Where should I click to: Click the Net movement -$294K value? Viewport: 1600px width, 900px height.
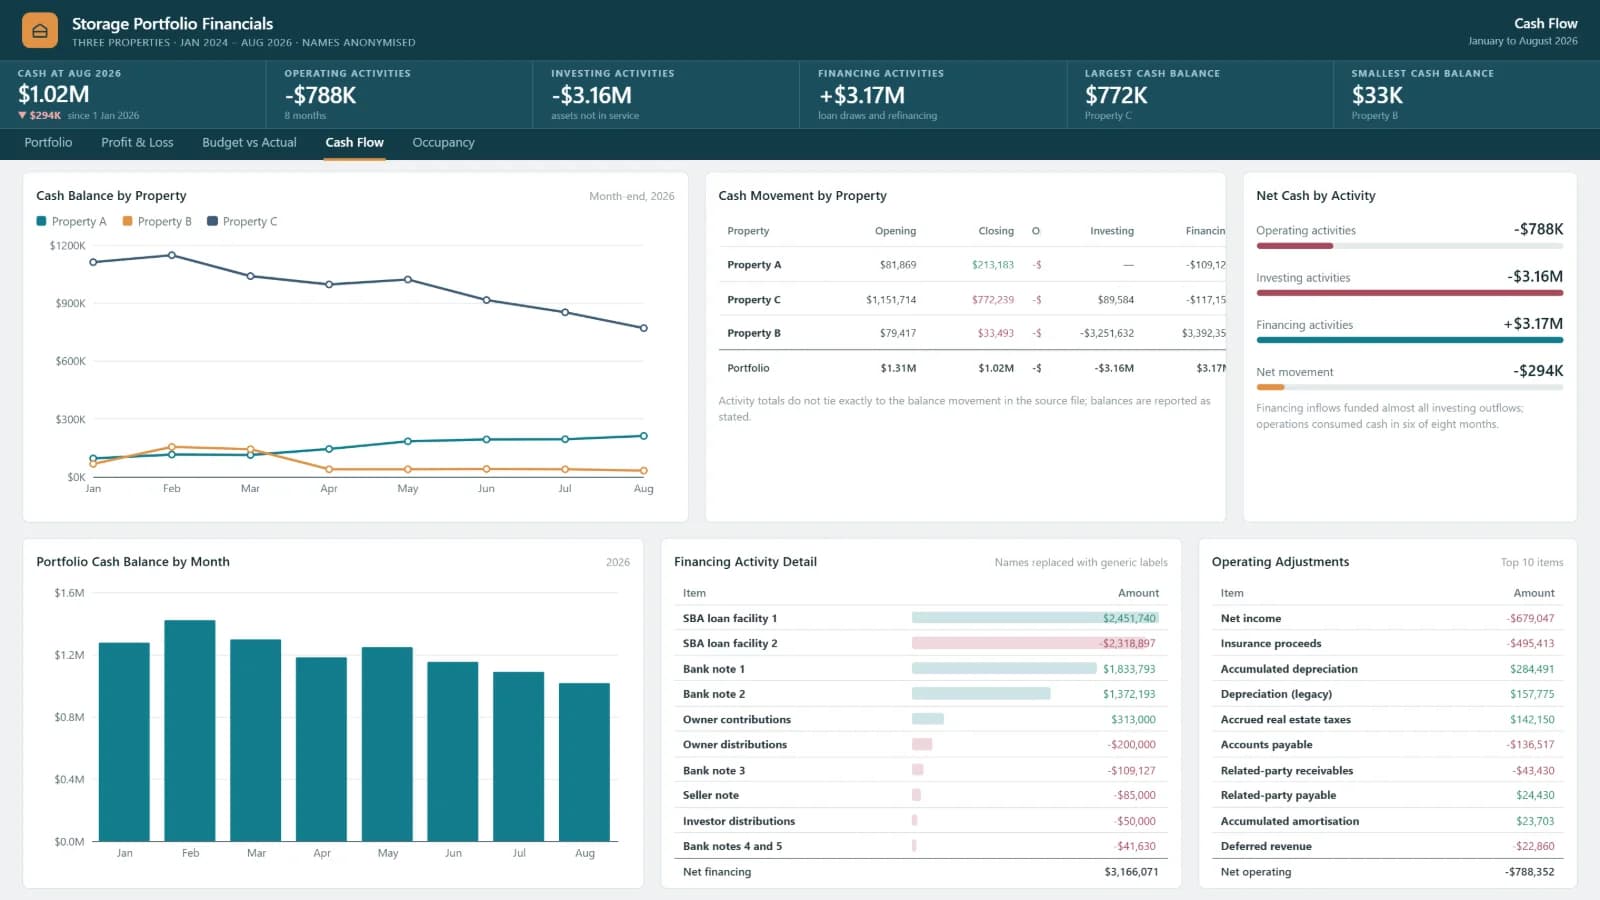click(x=1538, y=371)
